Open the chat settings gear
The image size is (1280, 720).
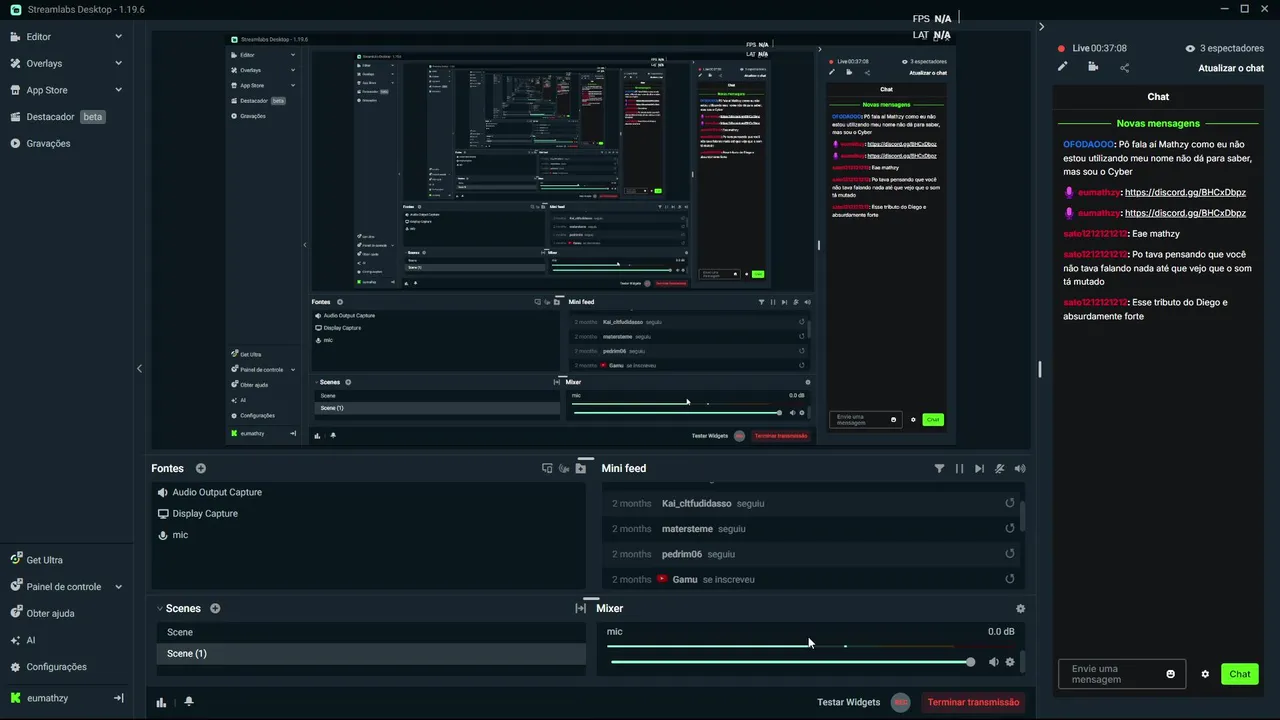click(1205, 674)
